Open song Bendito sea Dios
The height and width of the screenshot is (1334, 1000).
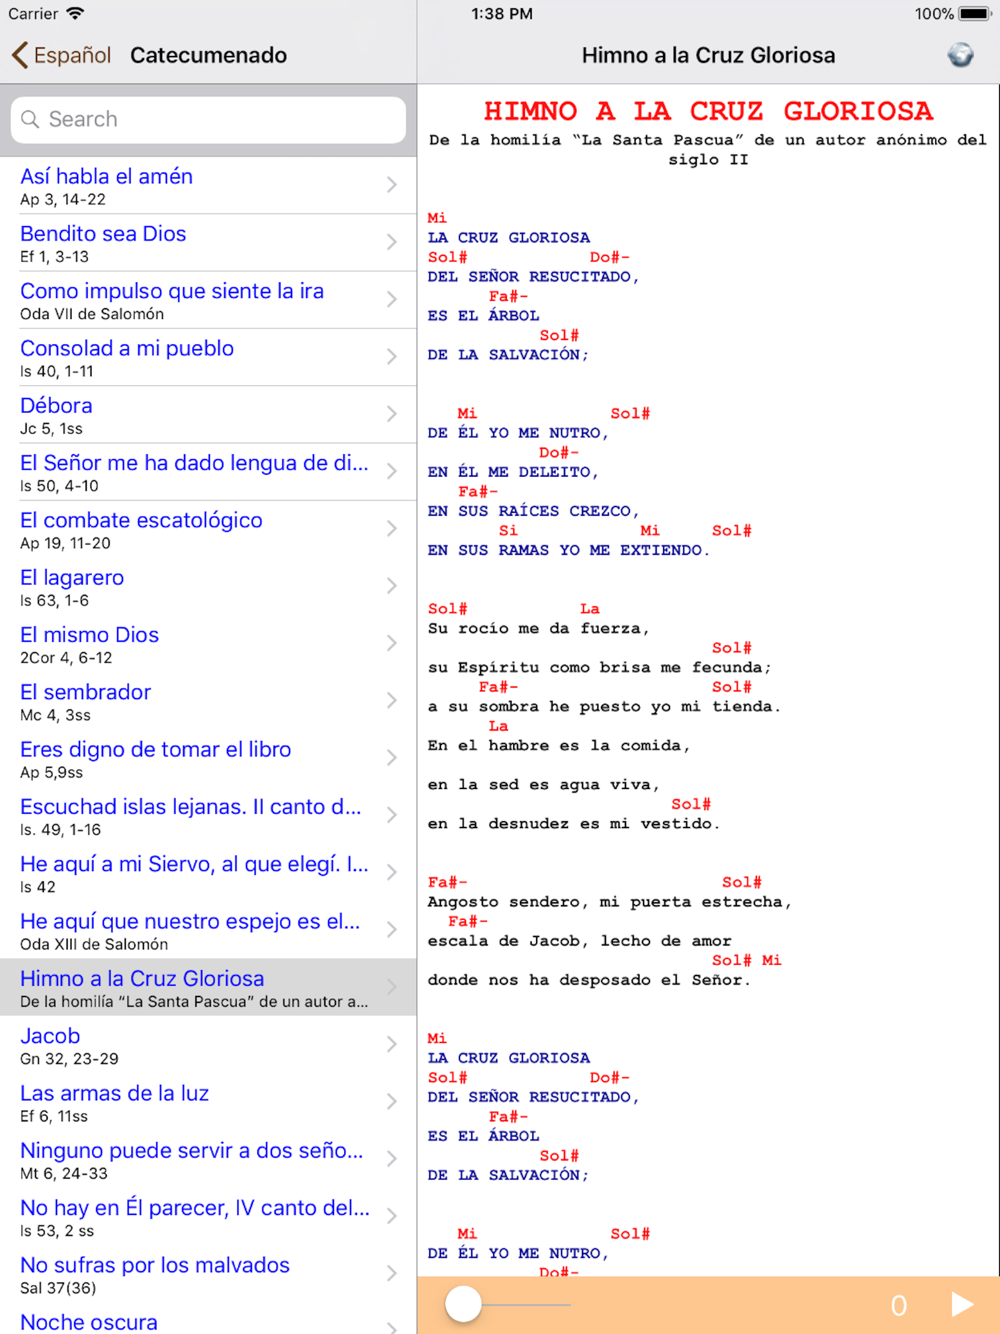(208, 243)
